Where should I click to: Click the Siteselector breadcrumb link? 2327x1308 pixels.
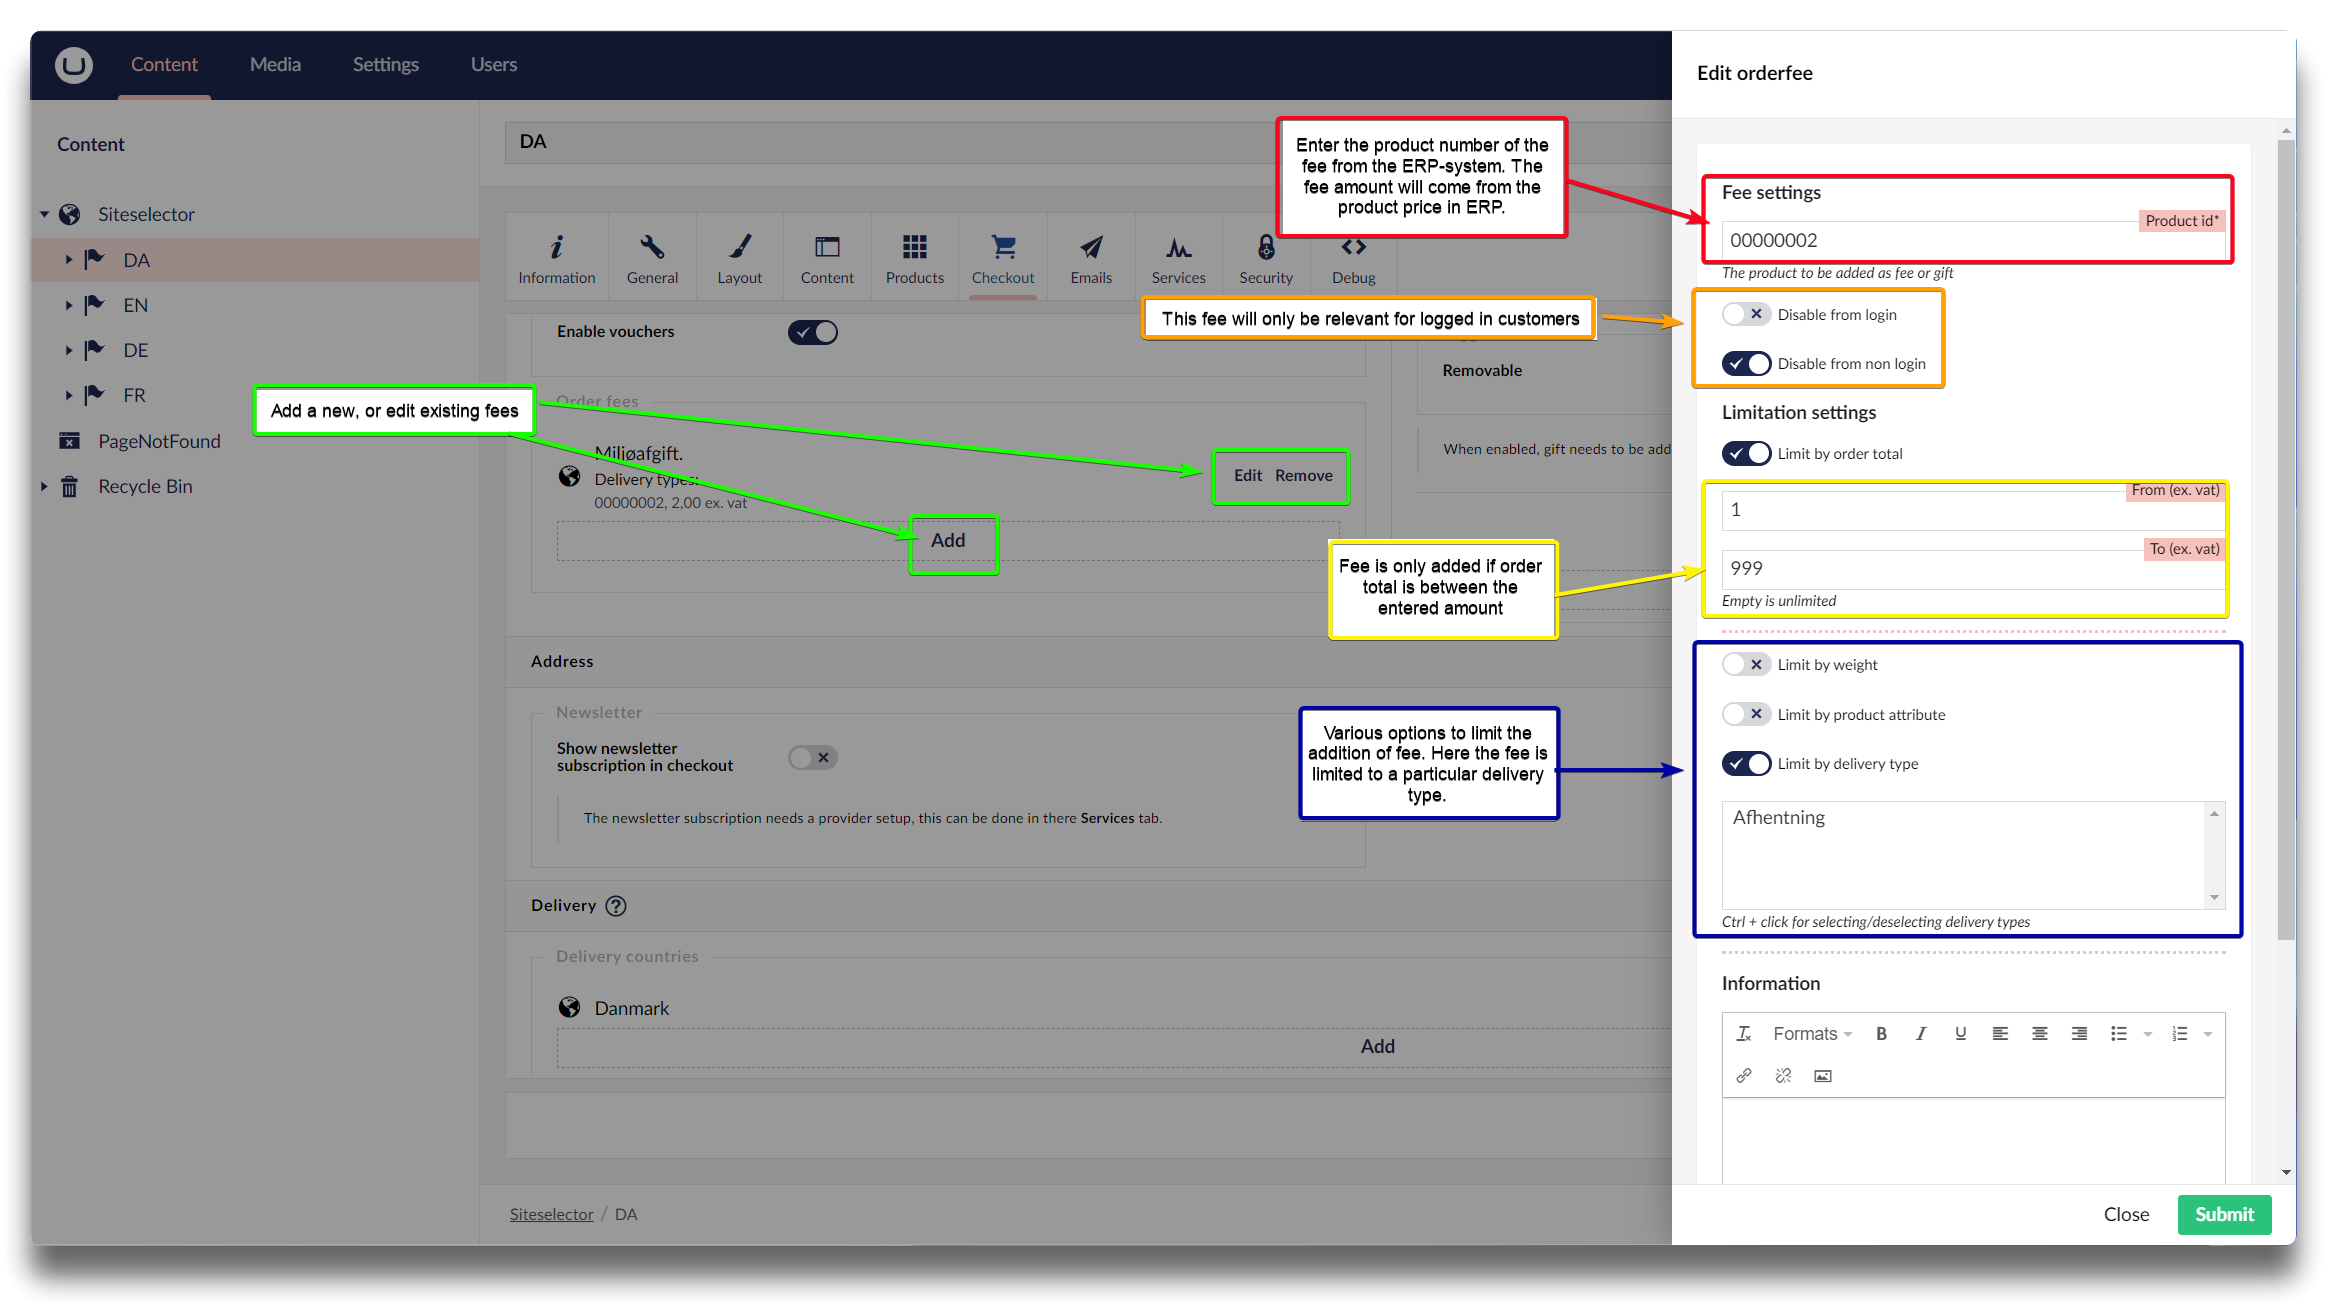pos(551,1214)
